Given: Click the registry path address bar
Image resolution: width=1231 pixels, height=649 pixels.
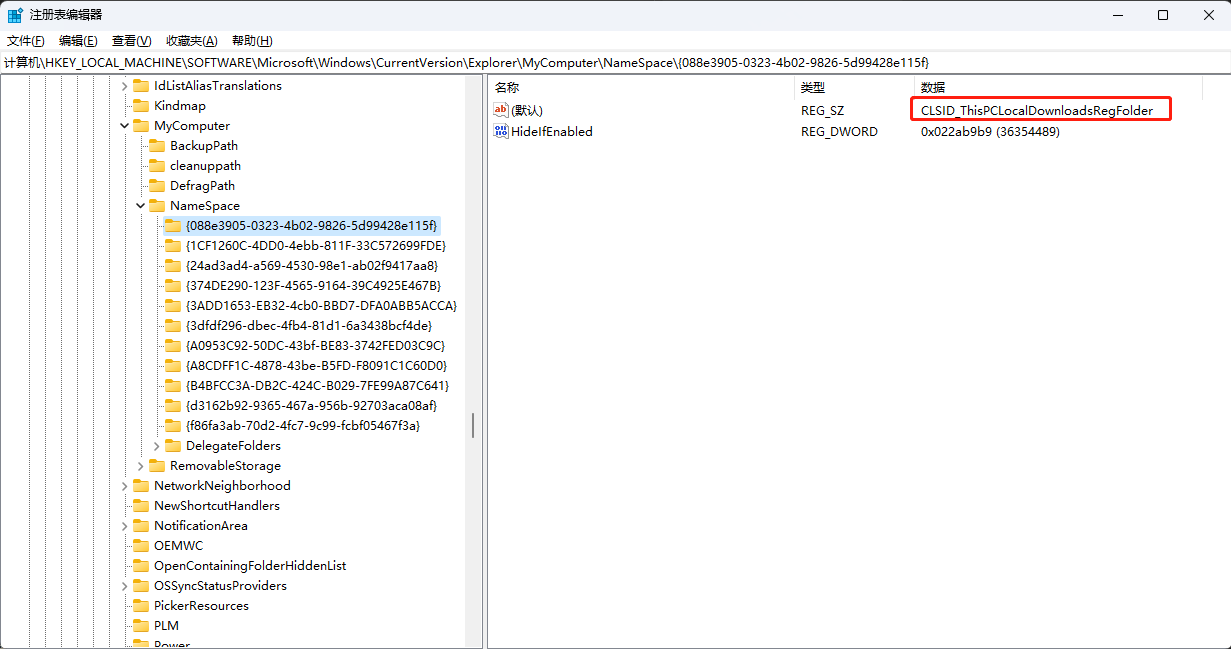Looking at the screenshot, I should coord(615,62).
